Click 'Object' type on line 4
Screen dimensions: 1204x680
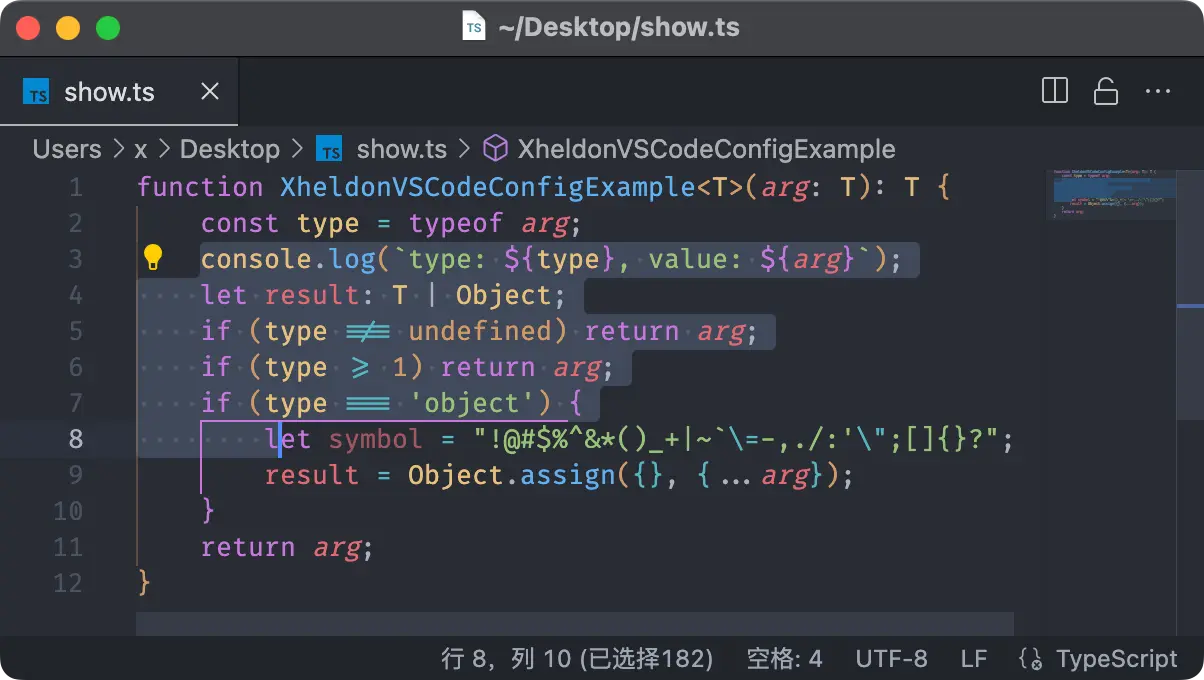[503, 295]
